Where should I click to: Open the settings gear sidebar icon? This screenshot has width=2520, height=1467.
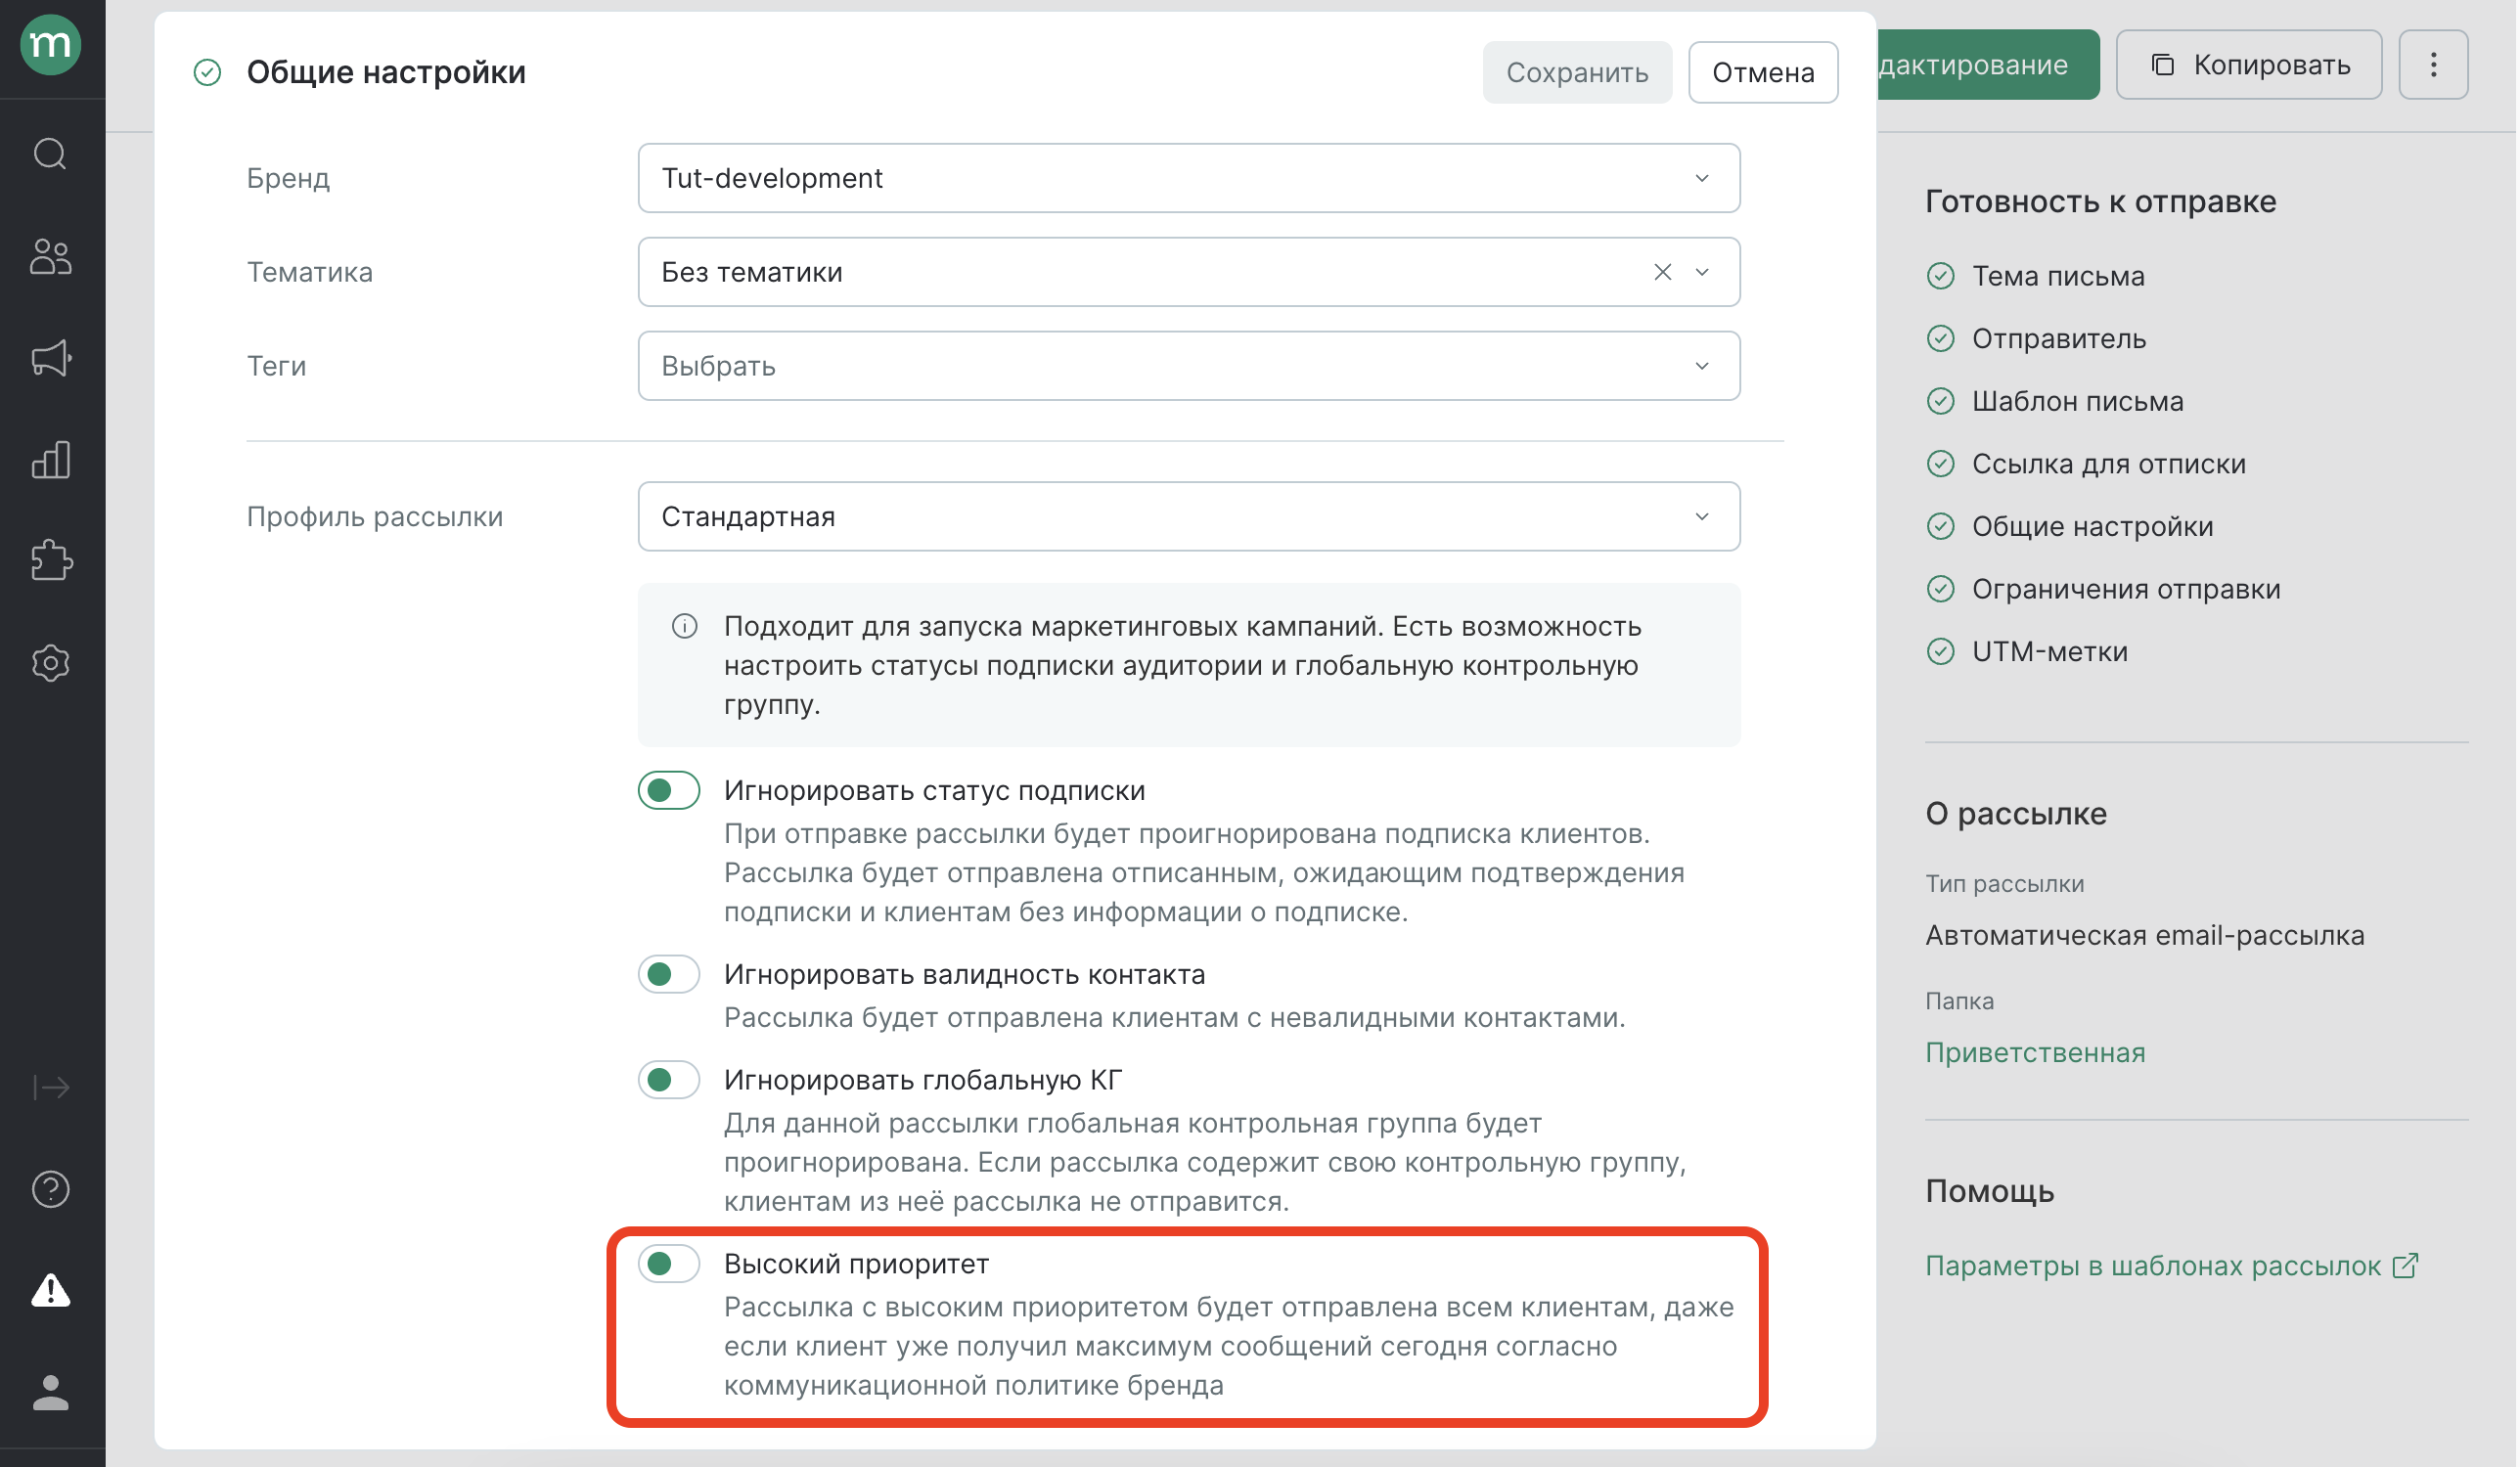coord(51,664)
